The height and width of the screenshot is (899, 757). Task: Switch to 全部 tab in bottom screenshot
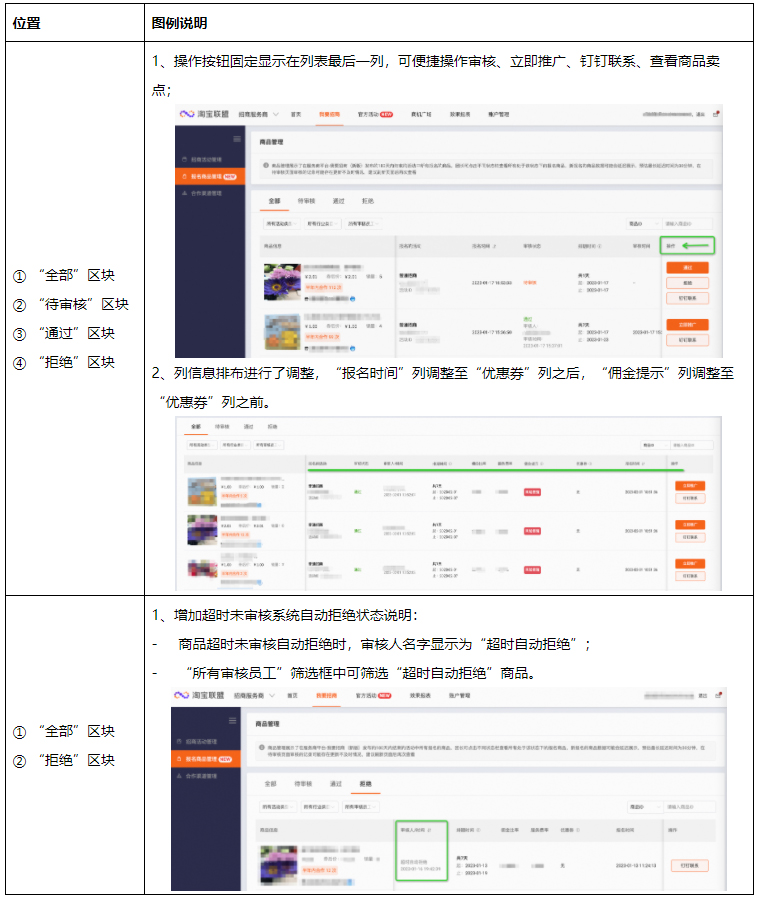click(x=271, y=784)
